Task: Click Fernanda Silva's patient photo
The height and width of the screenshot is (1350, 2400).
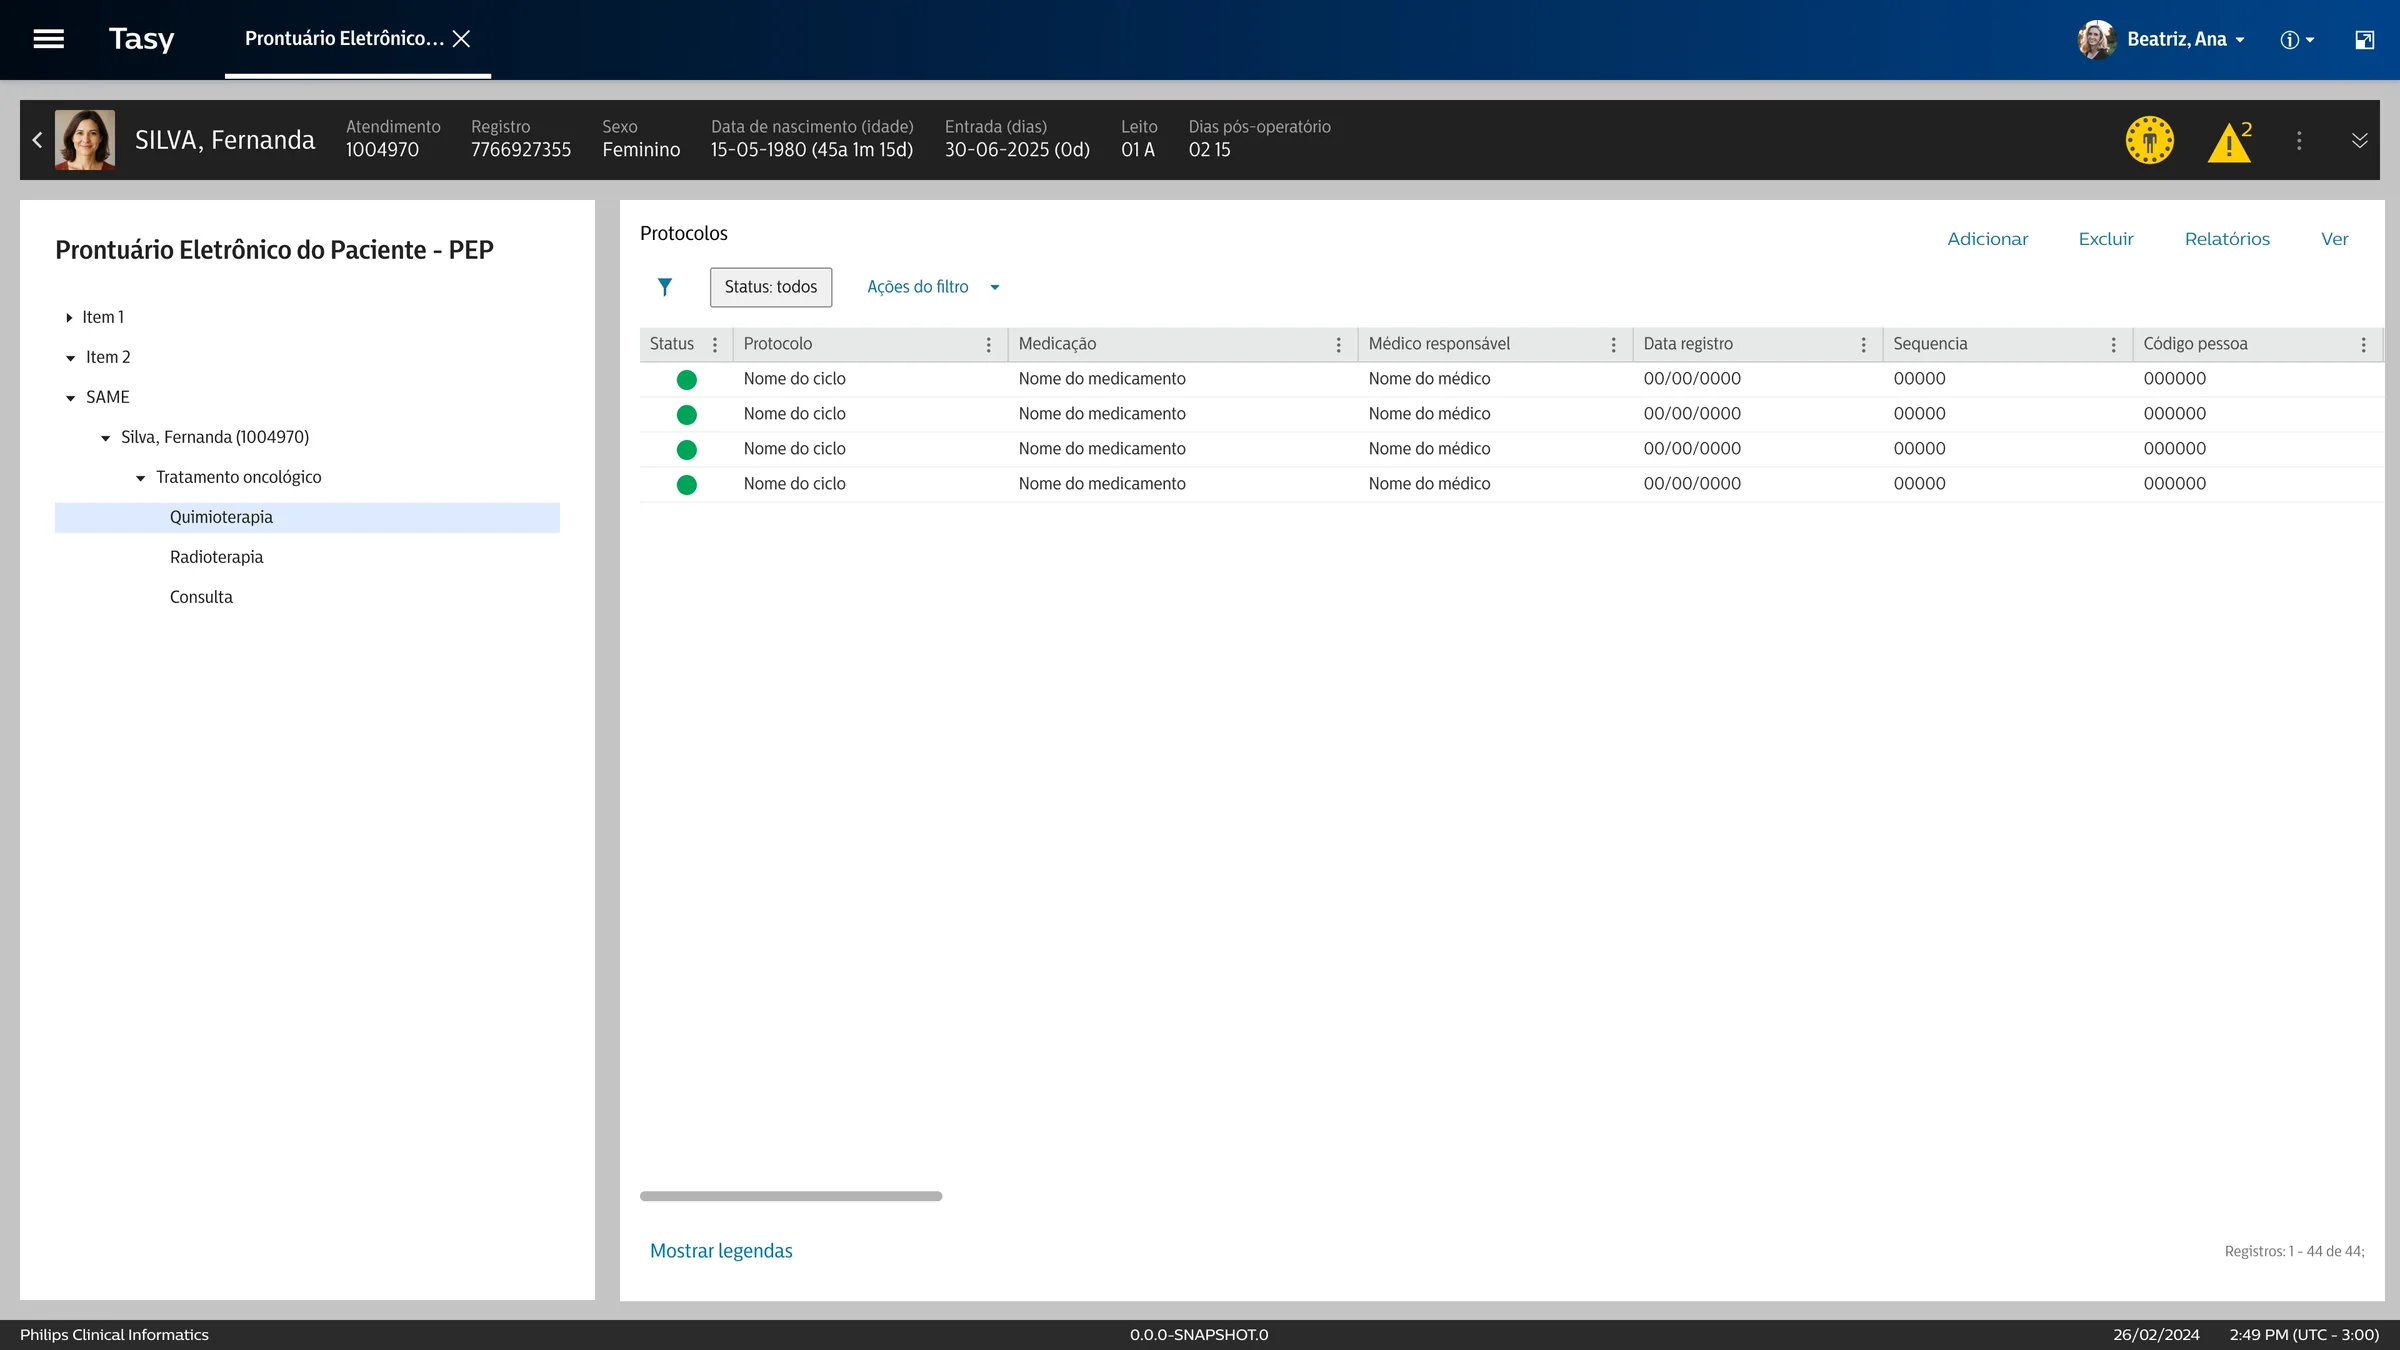Action: [x=85, y=140]
